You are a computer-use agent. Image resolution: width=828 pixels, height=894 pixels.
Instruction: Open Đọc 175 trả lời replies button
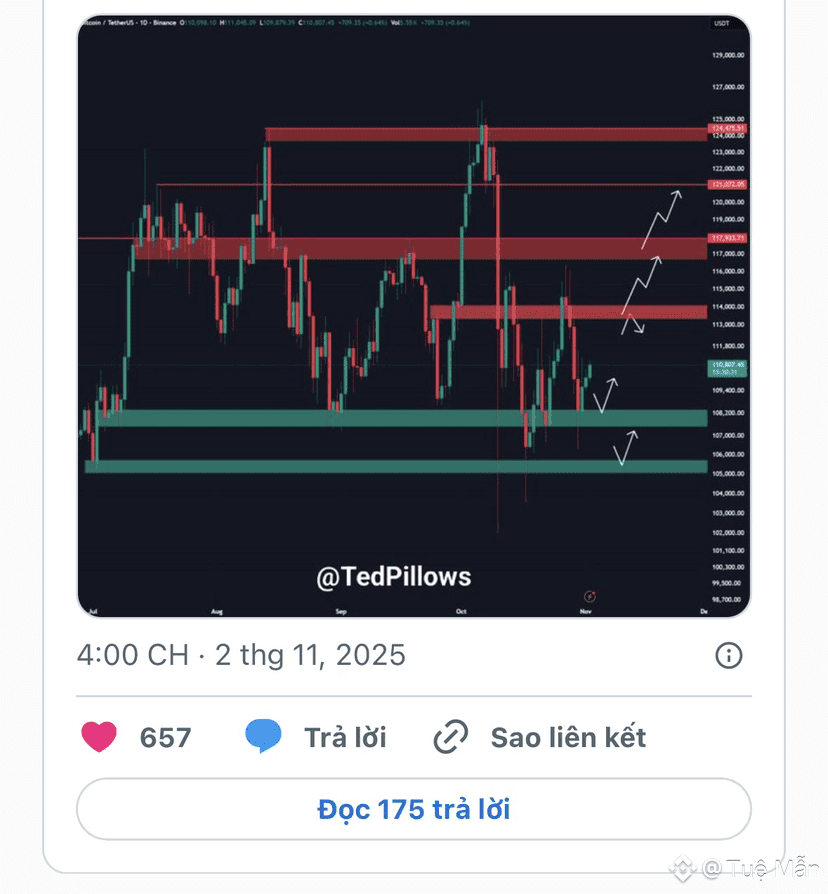(x=413, y=808)
